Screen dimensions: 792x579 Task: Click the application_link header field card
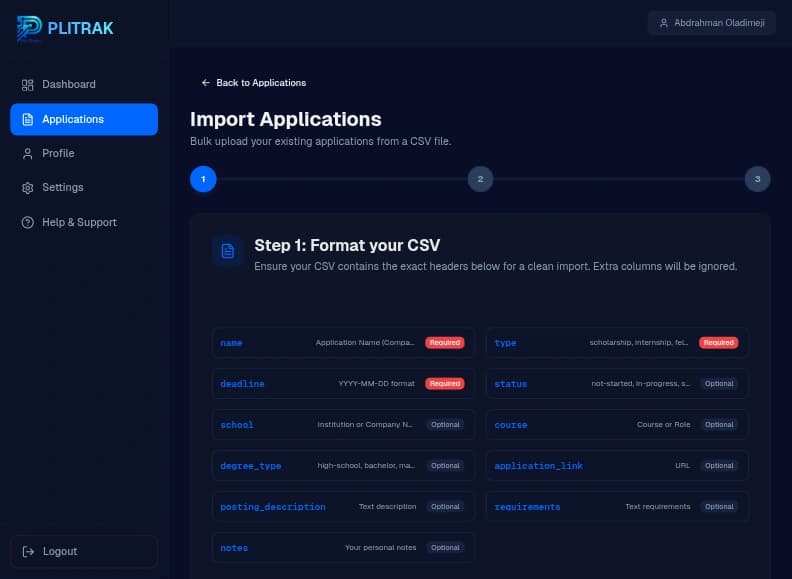point(617,466)
